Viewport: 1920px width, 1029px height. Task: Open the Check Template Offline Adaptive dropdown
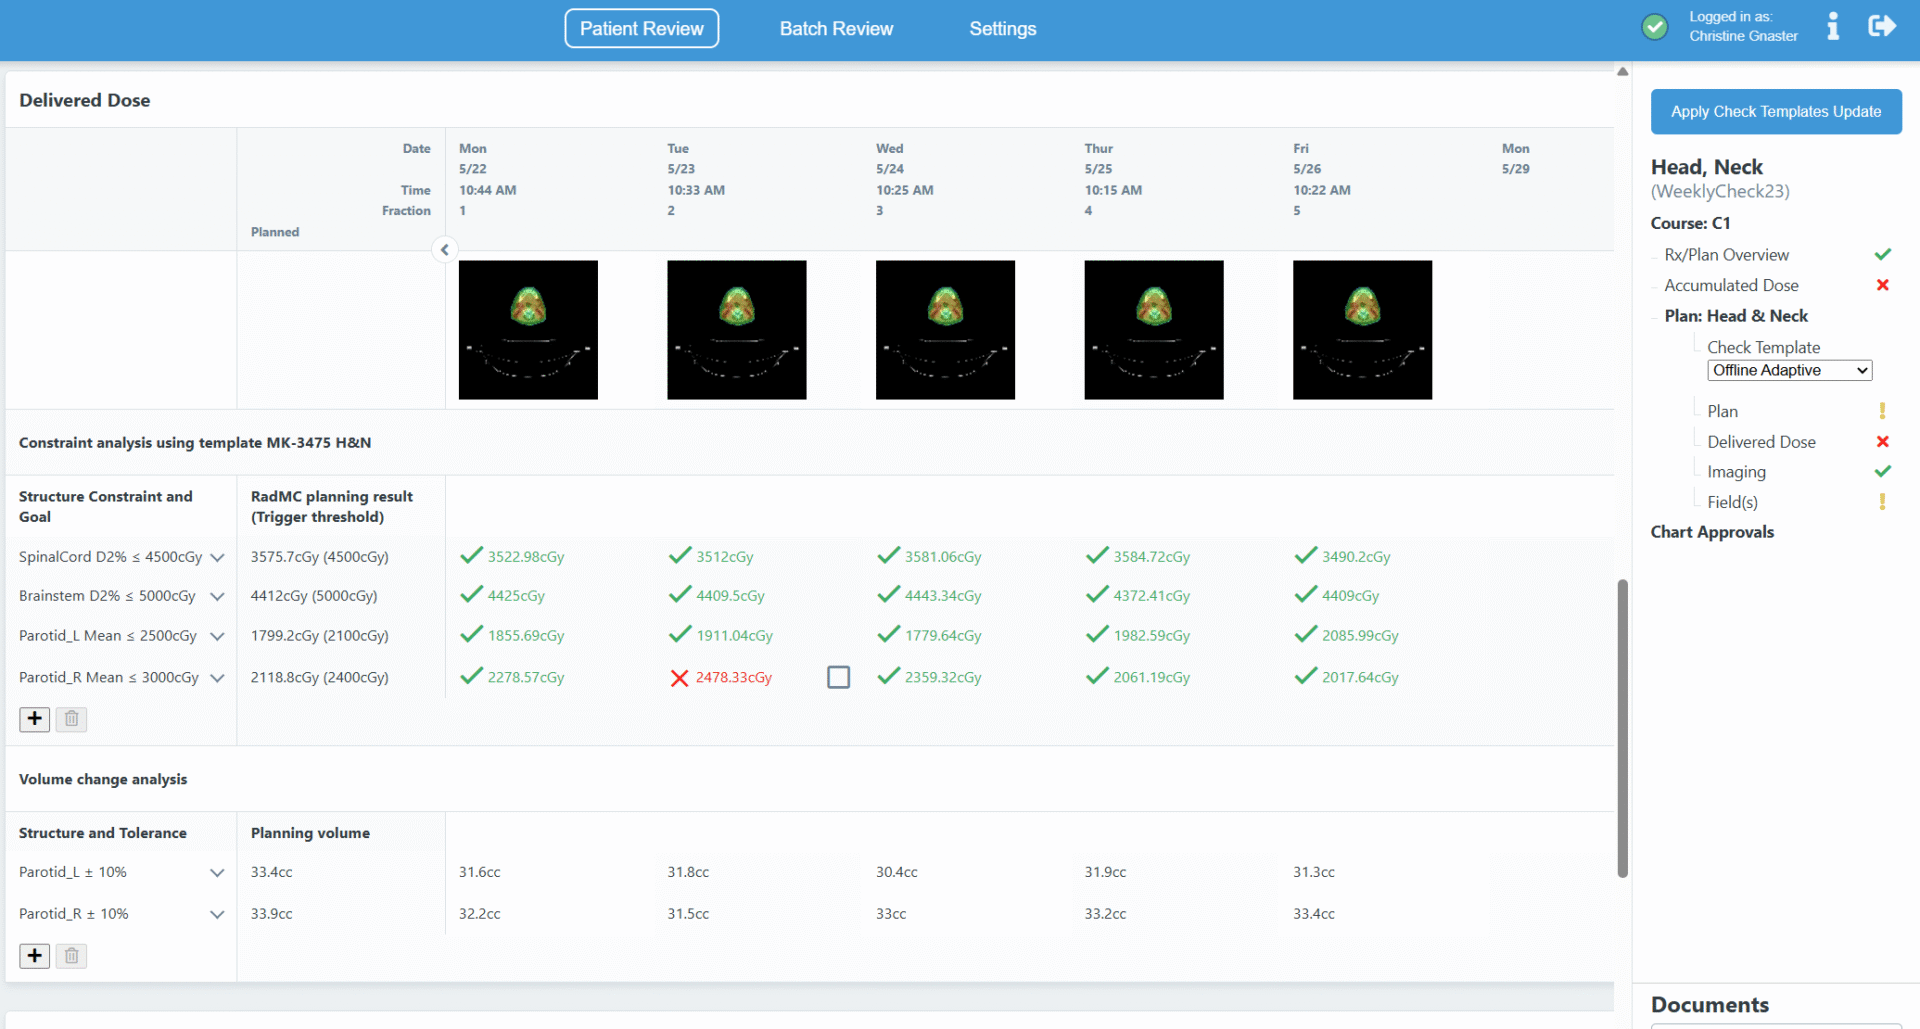click(x=1789, y=370)
